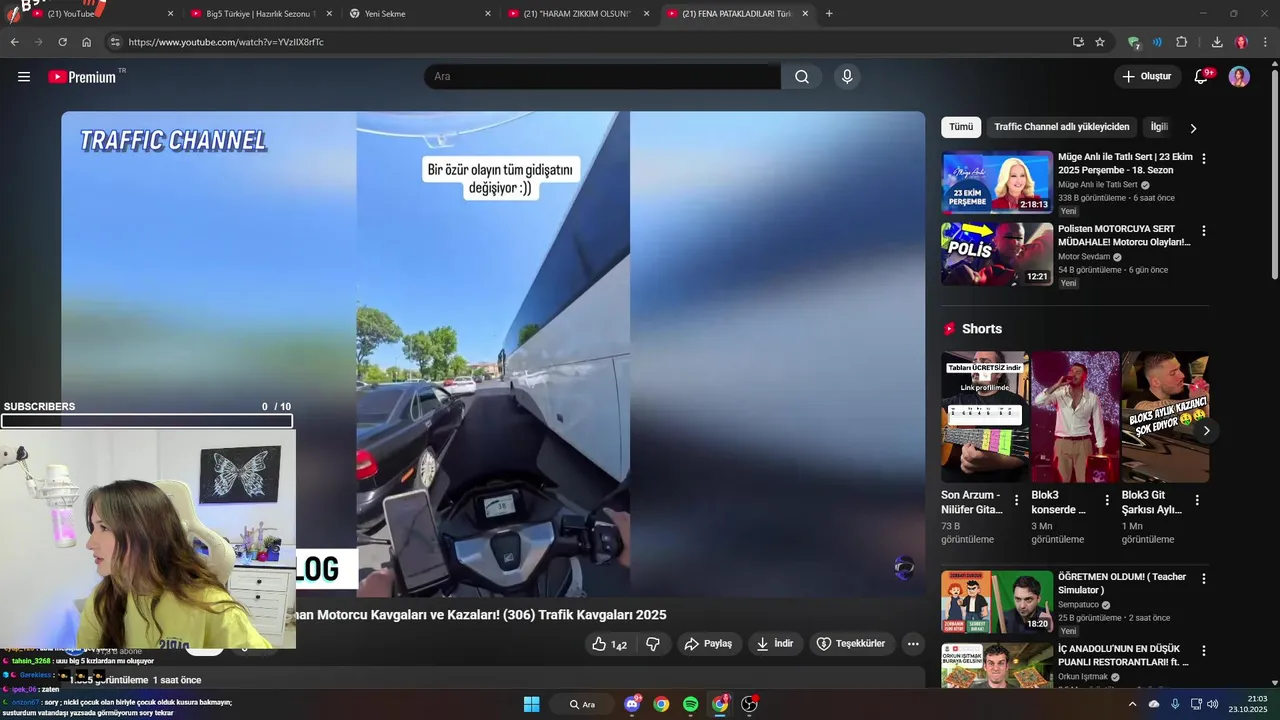Open Chrome profile avatar in toolbar
This screenshot has width=1280, height=720.
point(1241,42)
